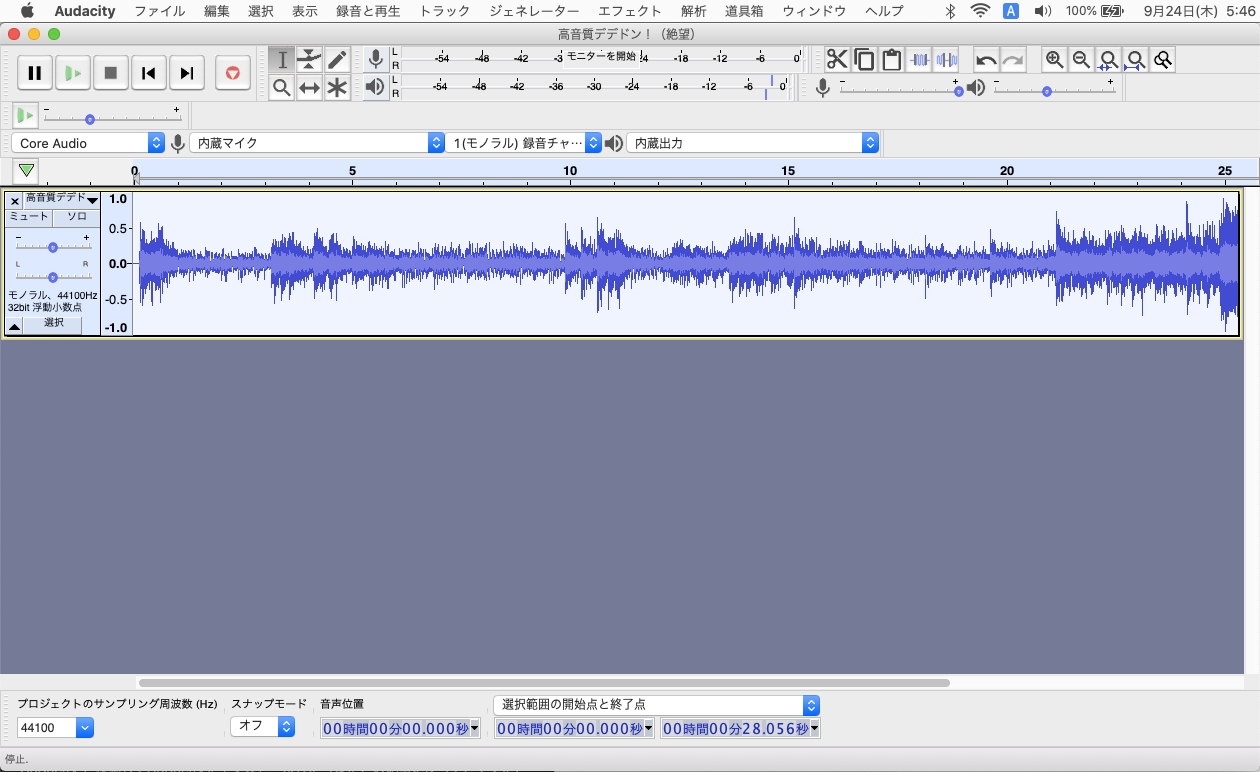Select the Zoom magnifier tool
1260x772 pixels.
[x=282, y=88]
